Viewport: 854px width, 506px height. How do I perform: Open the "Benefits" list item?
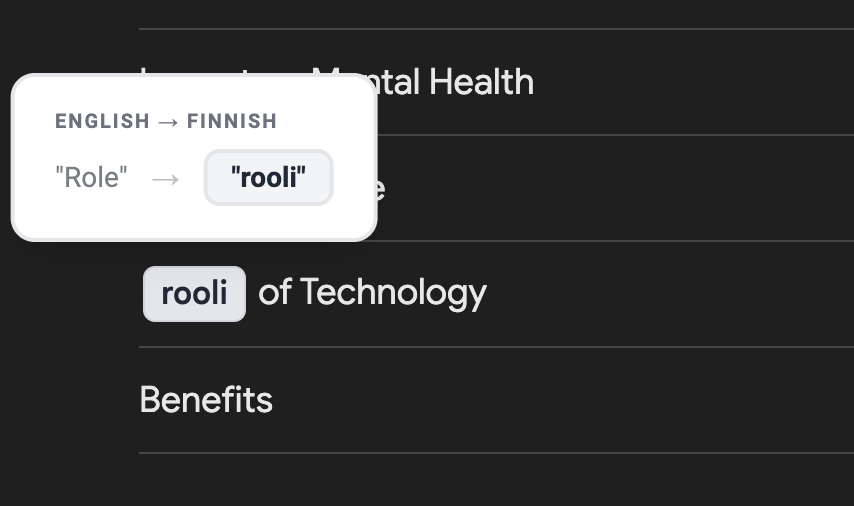(x=206, y=400)
